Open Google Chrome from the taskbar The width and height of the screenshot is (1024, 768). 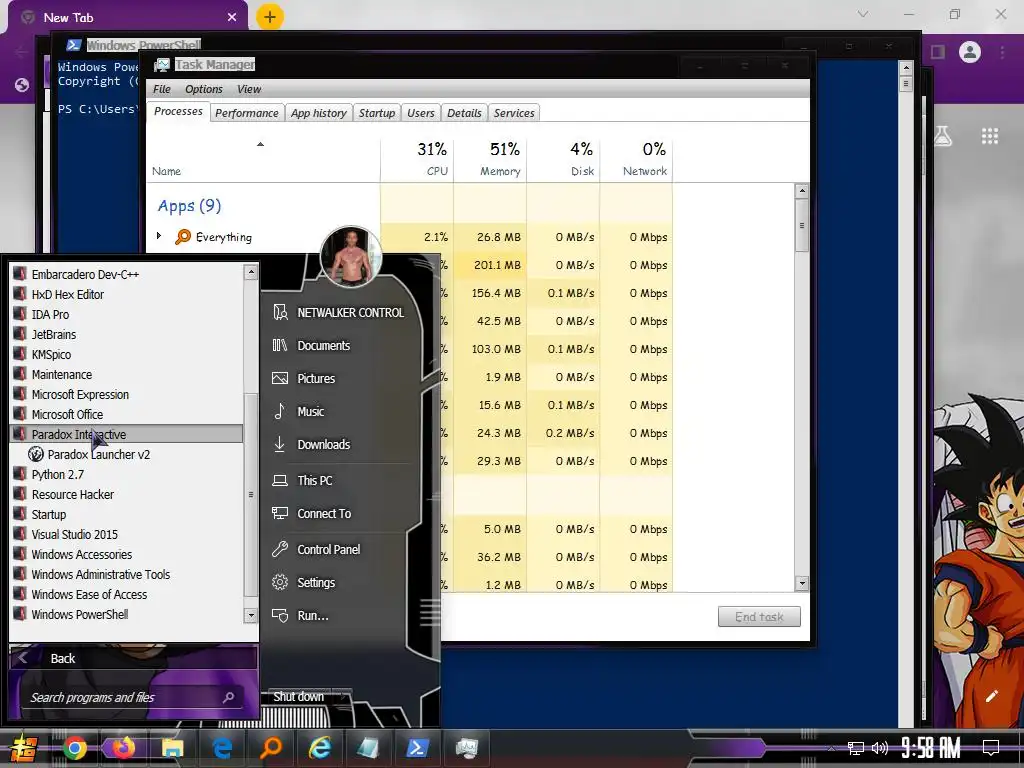[x=74, y=748]
